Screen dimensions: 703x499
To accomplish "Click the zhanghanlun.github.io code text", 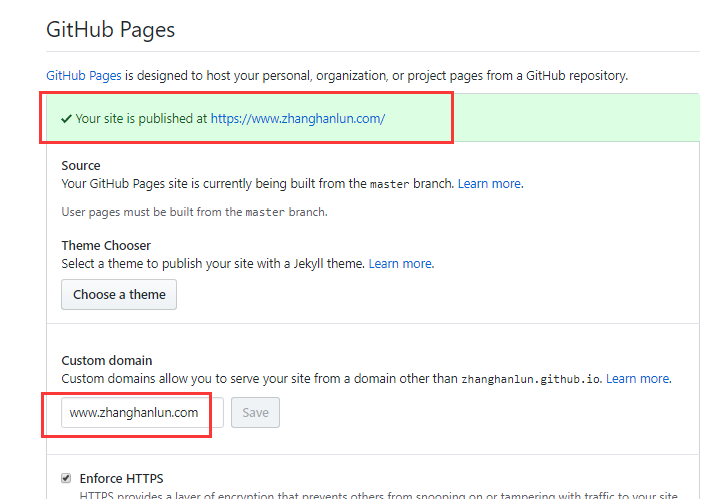I will [x=530, y=379].
